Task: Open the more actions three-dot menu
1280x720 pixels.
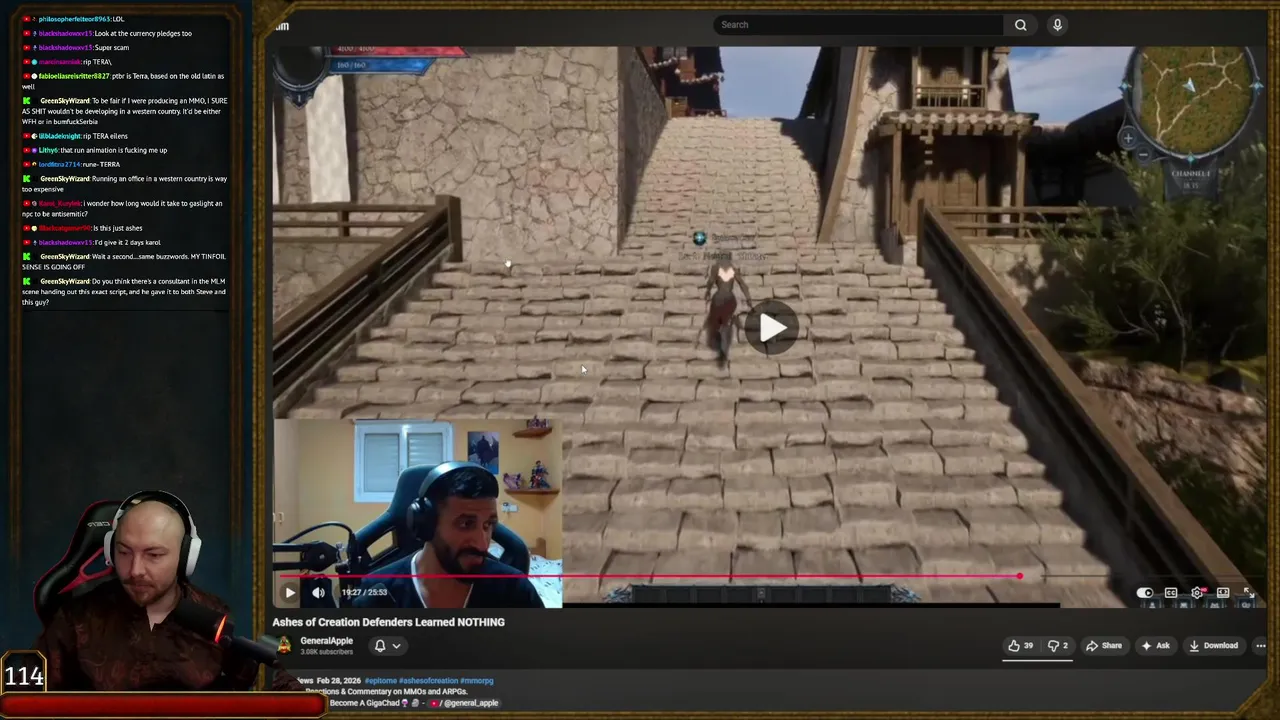Action: coord(1260,646)
